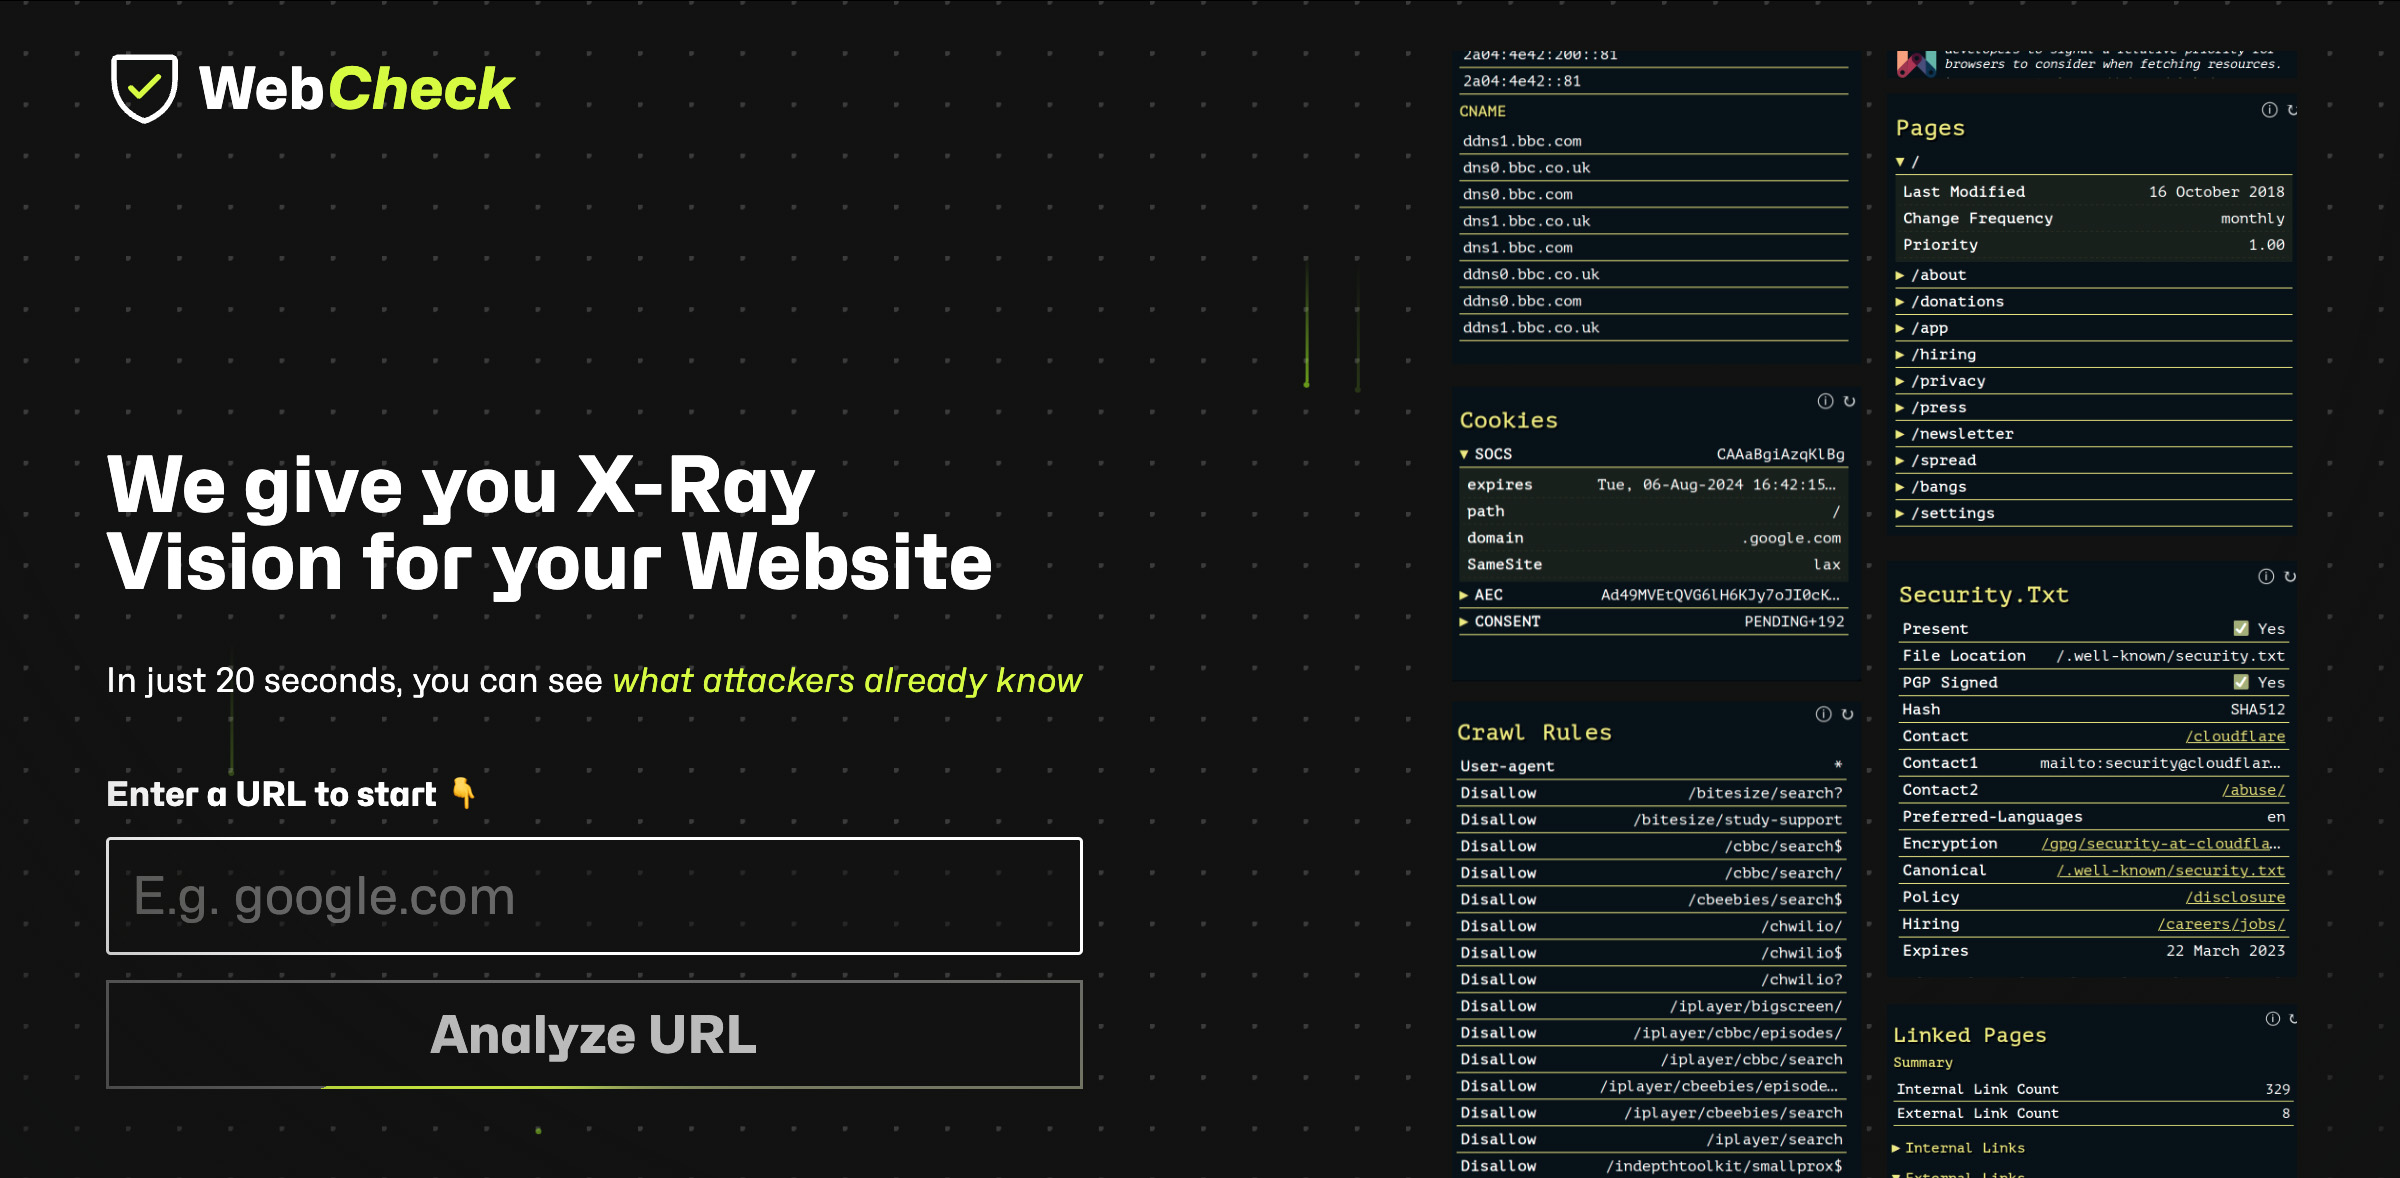
Task: Select the Preferred-Languages en row
Action: pos(2093,817)
